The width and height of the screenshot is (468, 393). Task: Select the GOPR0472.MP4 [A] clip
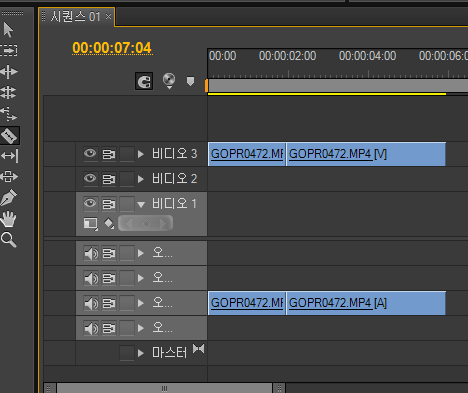tap(366, 303)
